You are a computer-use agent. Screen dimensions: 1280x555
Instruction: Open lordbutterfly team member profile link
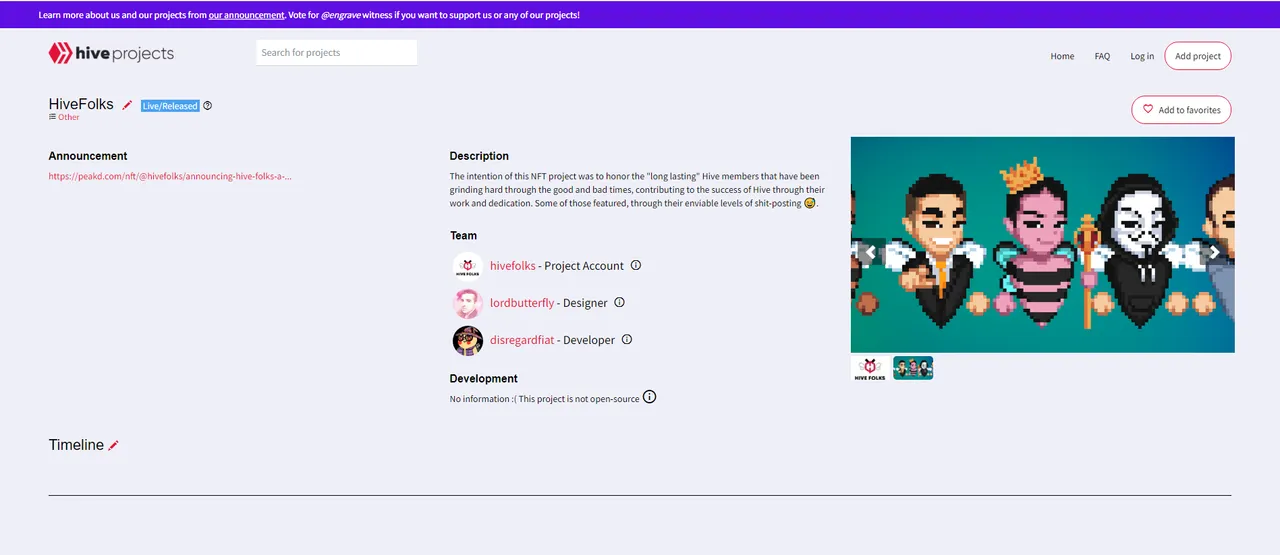click(x=522, y=303)
